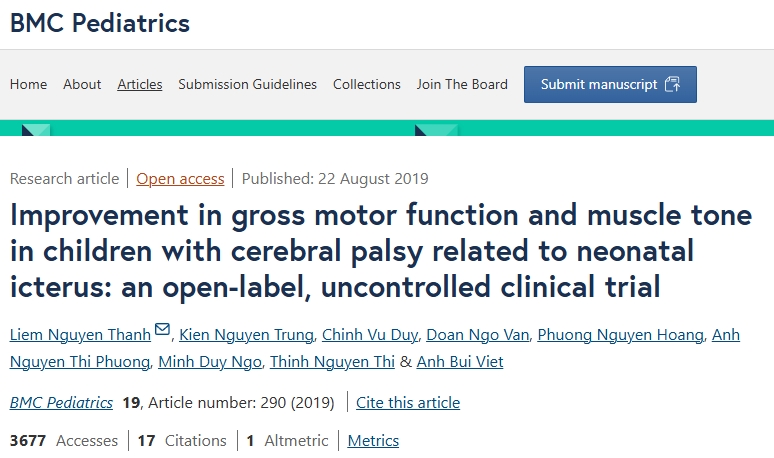Click the BMC Pediatrics journal citation link
The height and width of the screenshot is (458, 774).
click(61, 403)
